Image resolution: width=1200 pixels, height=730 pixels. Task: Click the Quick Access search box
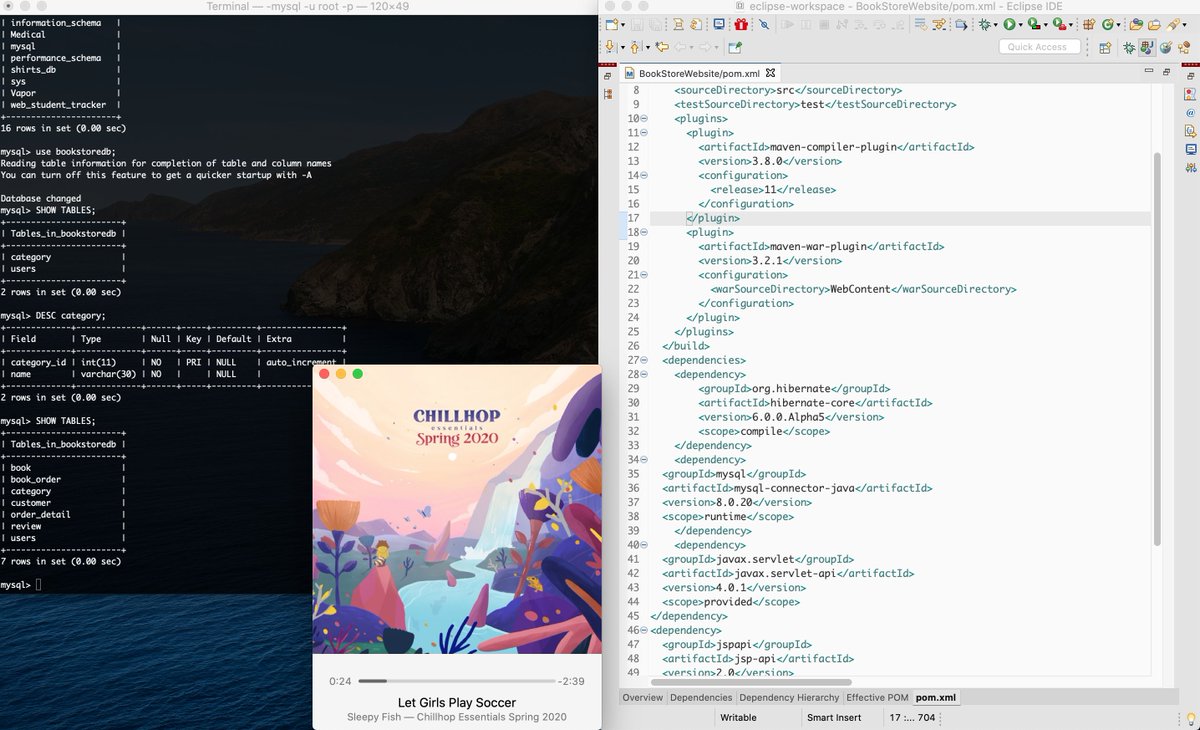(x=1040, y=46)
